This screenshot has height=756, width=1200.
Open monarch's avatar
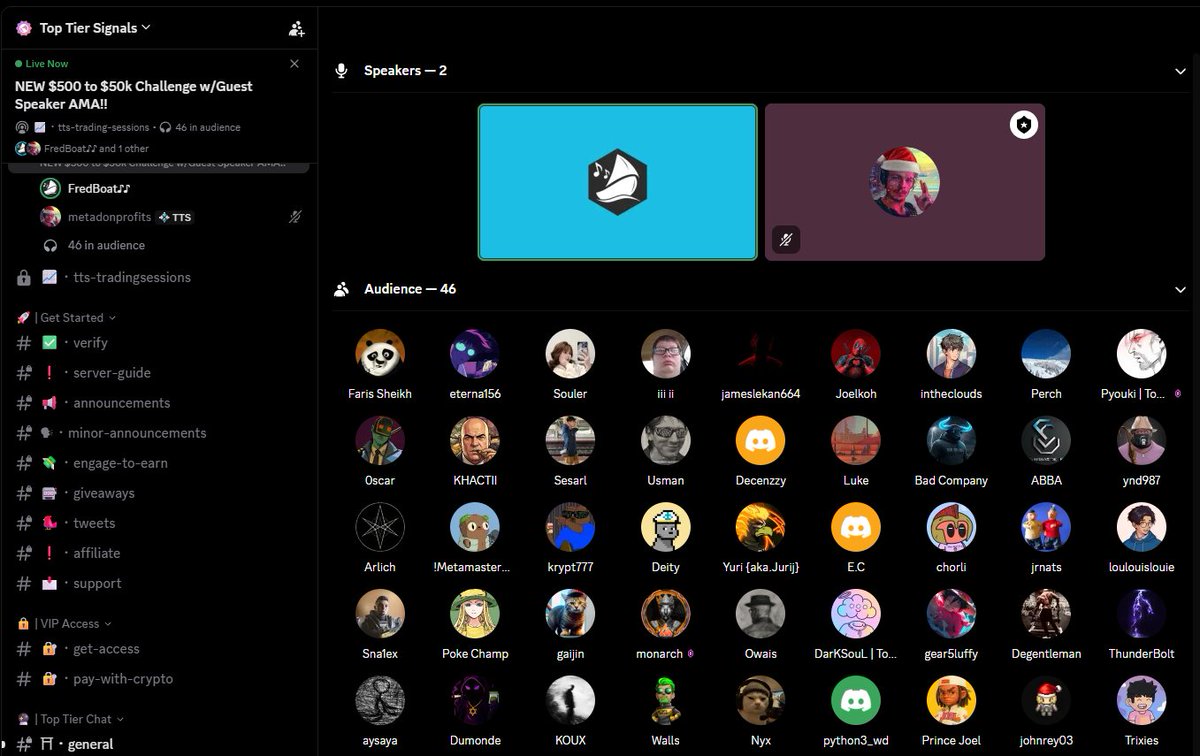point(665,614)
